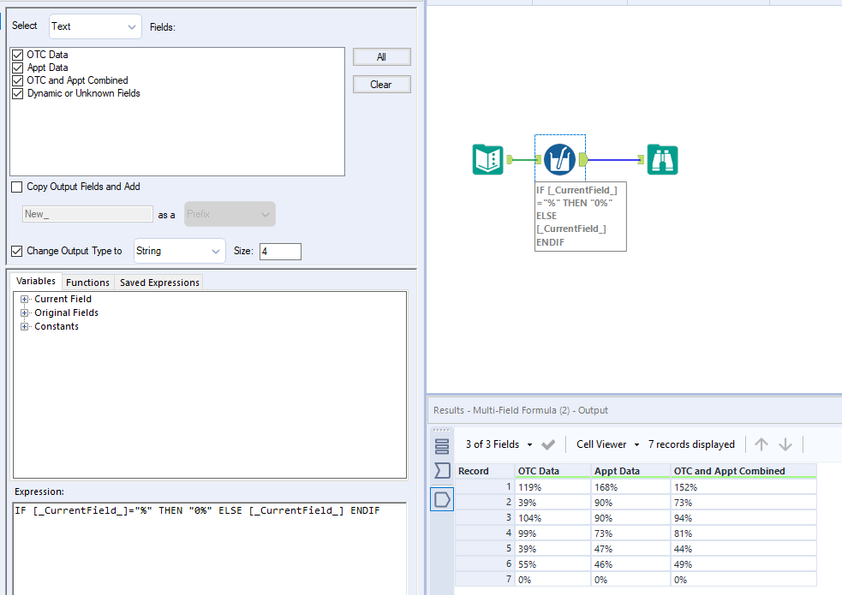Click OTC and Appt Combined column header
842x595 pixels.
coord(744,471)
